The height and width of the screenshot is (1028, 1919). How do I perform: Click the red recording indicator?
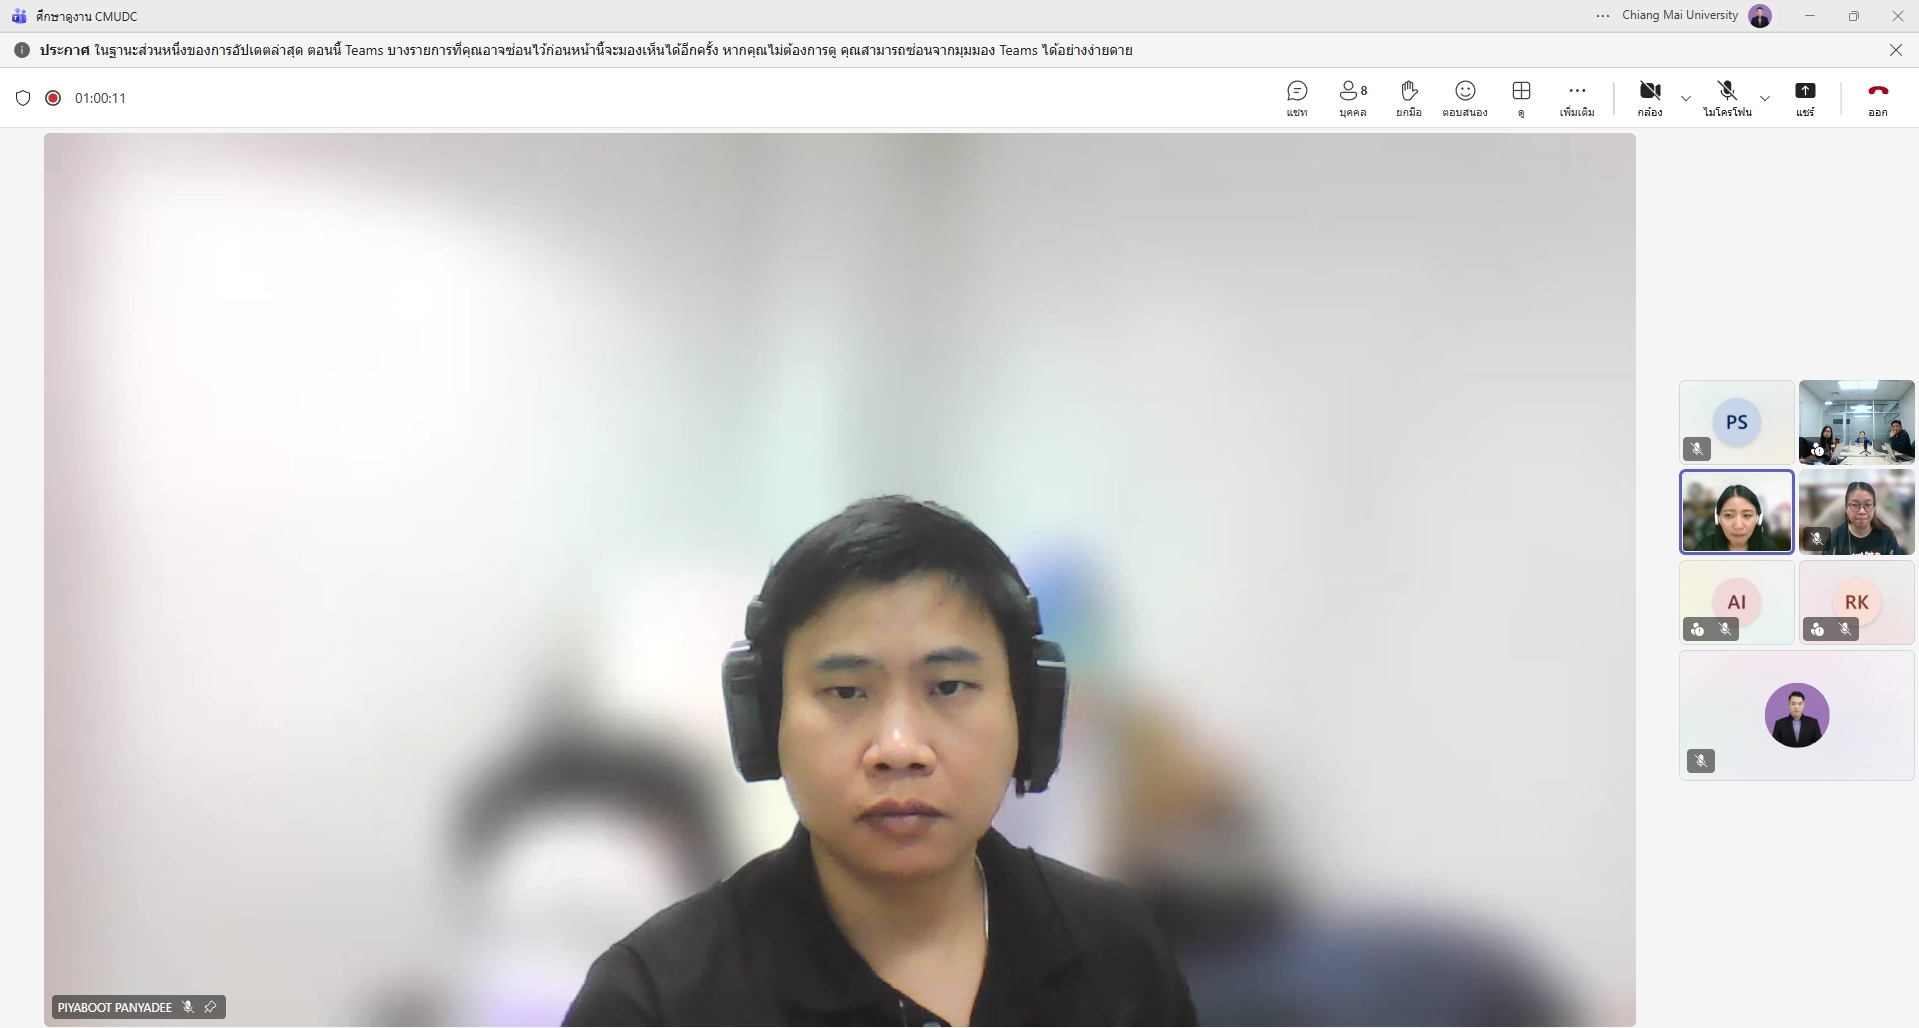[x=53, y=98]
